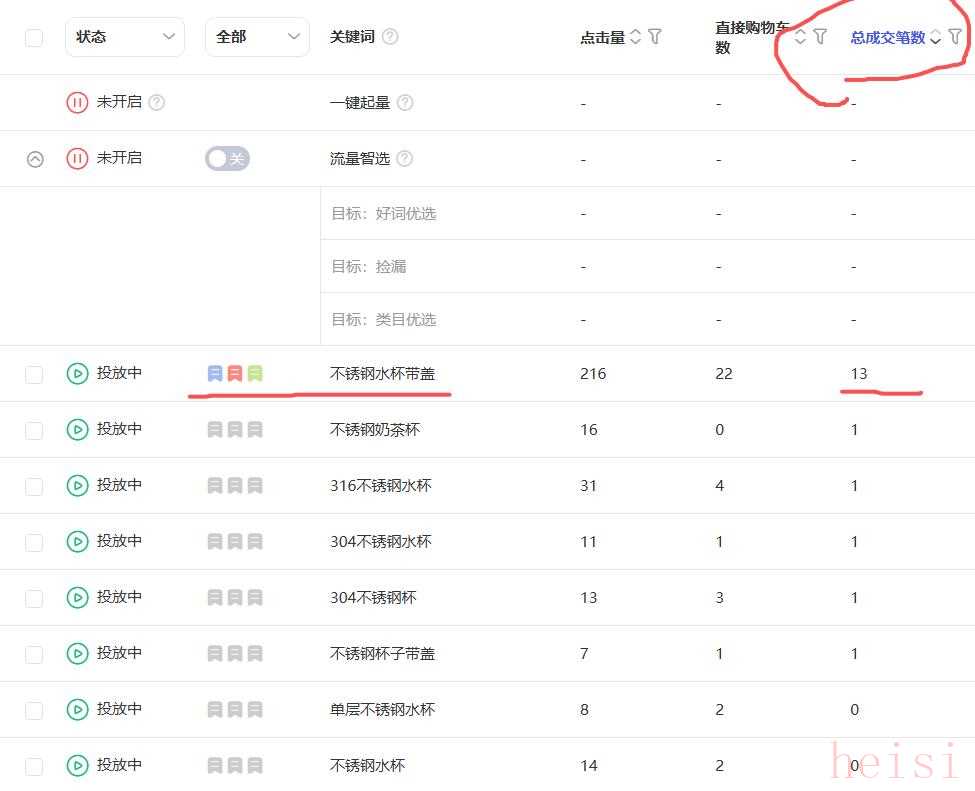This screenshot has height=791, width=975.
Task: Click keyword 单层不锈钢水杯
Action: 382,709
